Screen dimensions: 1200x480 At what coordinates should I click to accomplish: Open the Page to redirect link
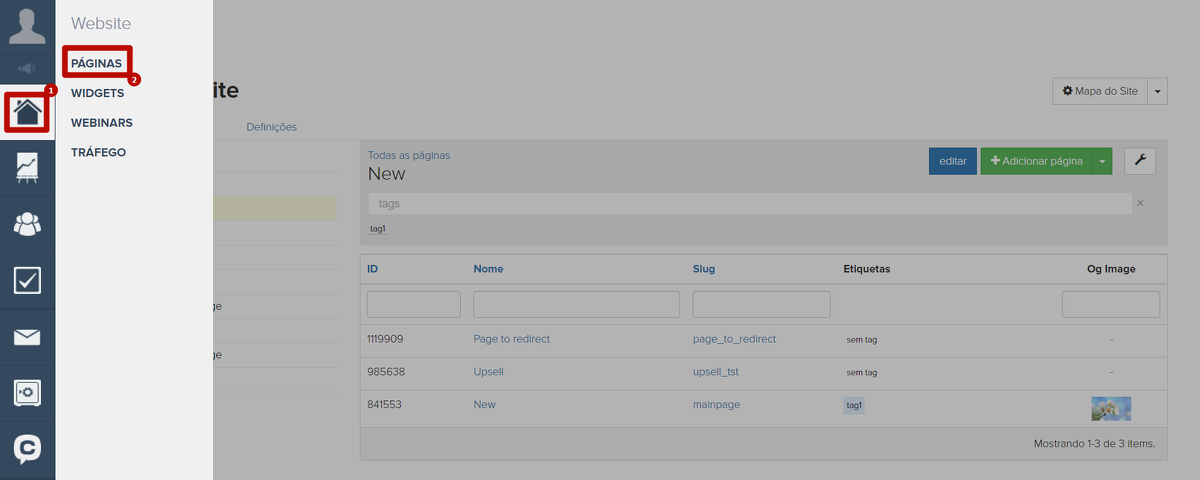(511, 339)
